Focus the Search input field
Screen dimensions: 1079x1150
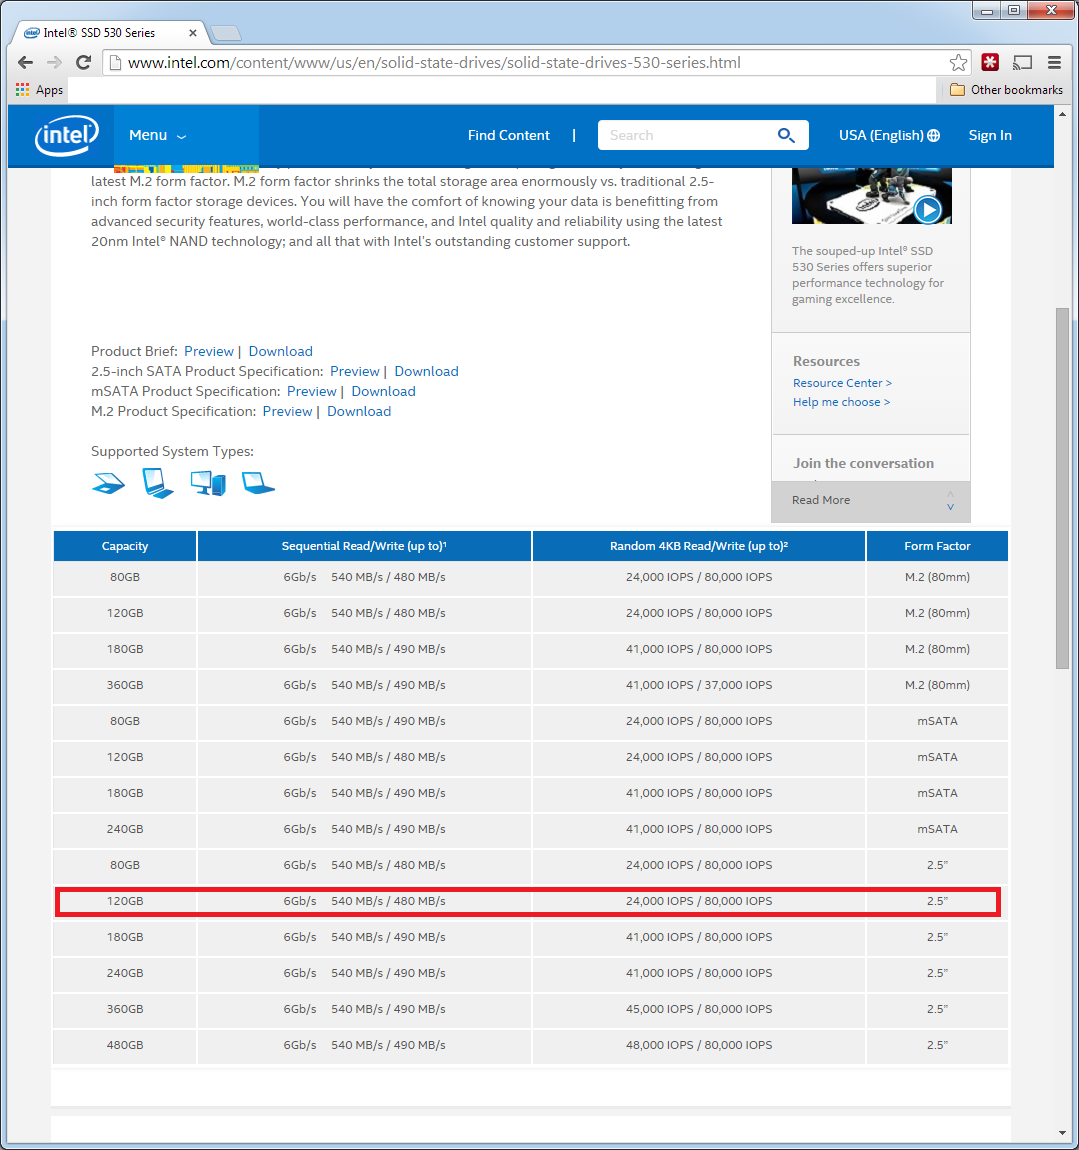[690, 136]
